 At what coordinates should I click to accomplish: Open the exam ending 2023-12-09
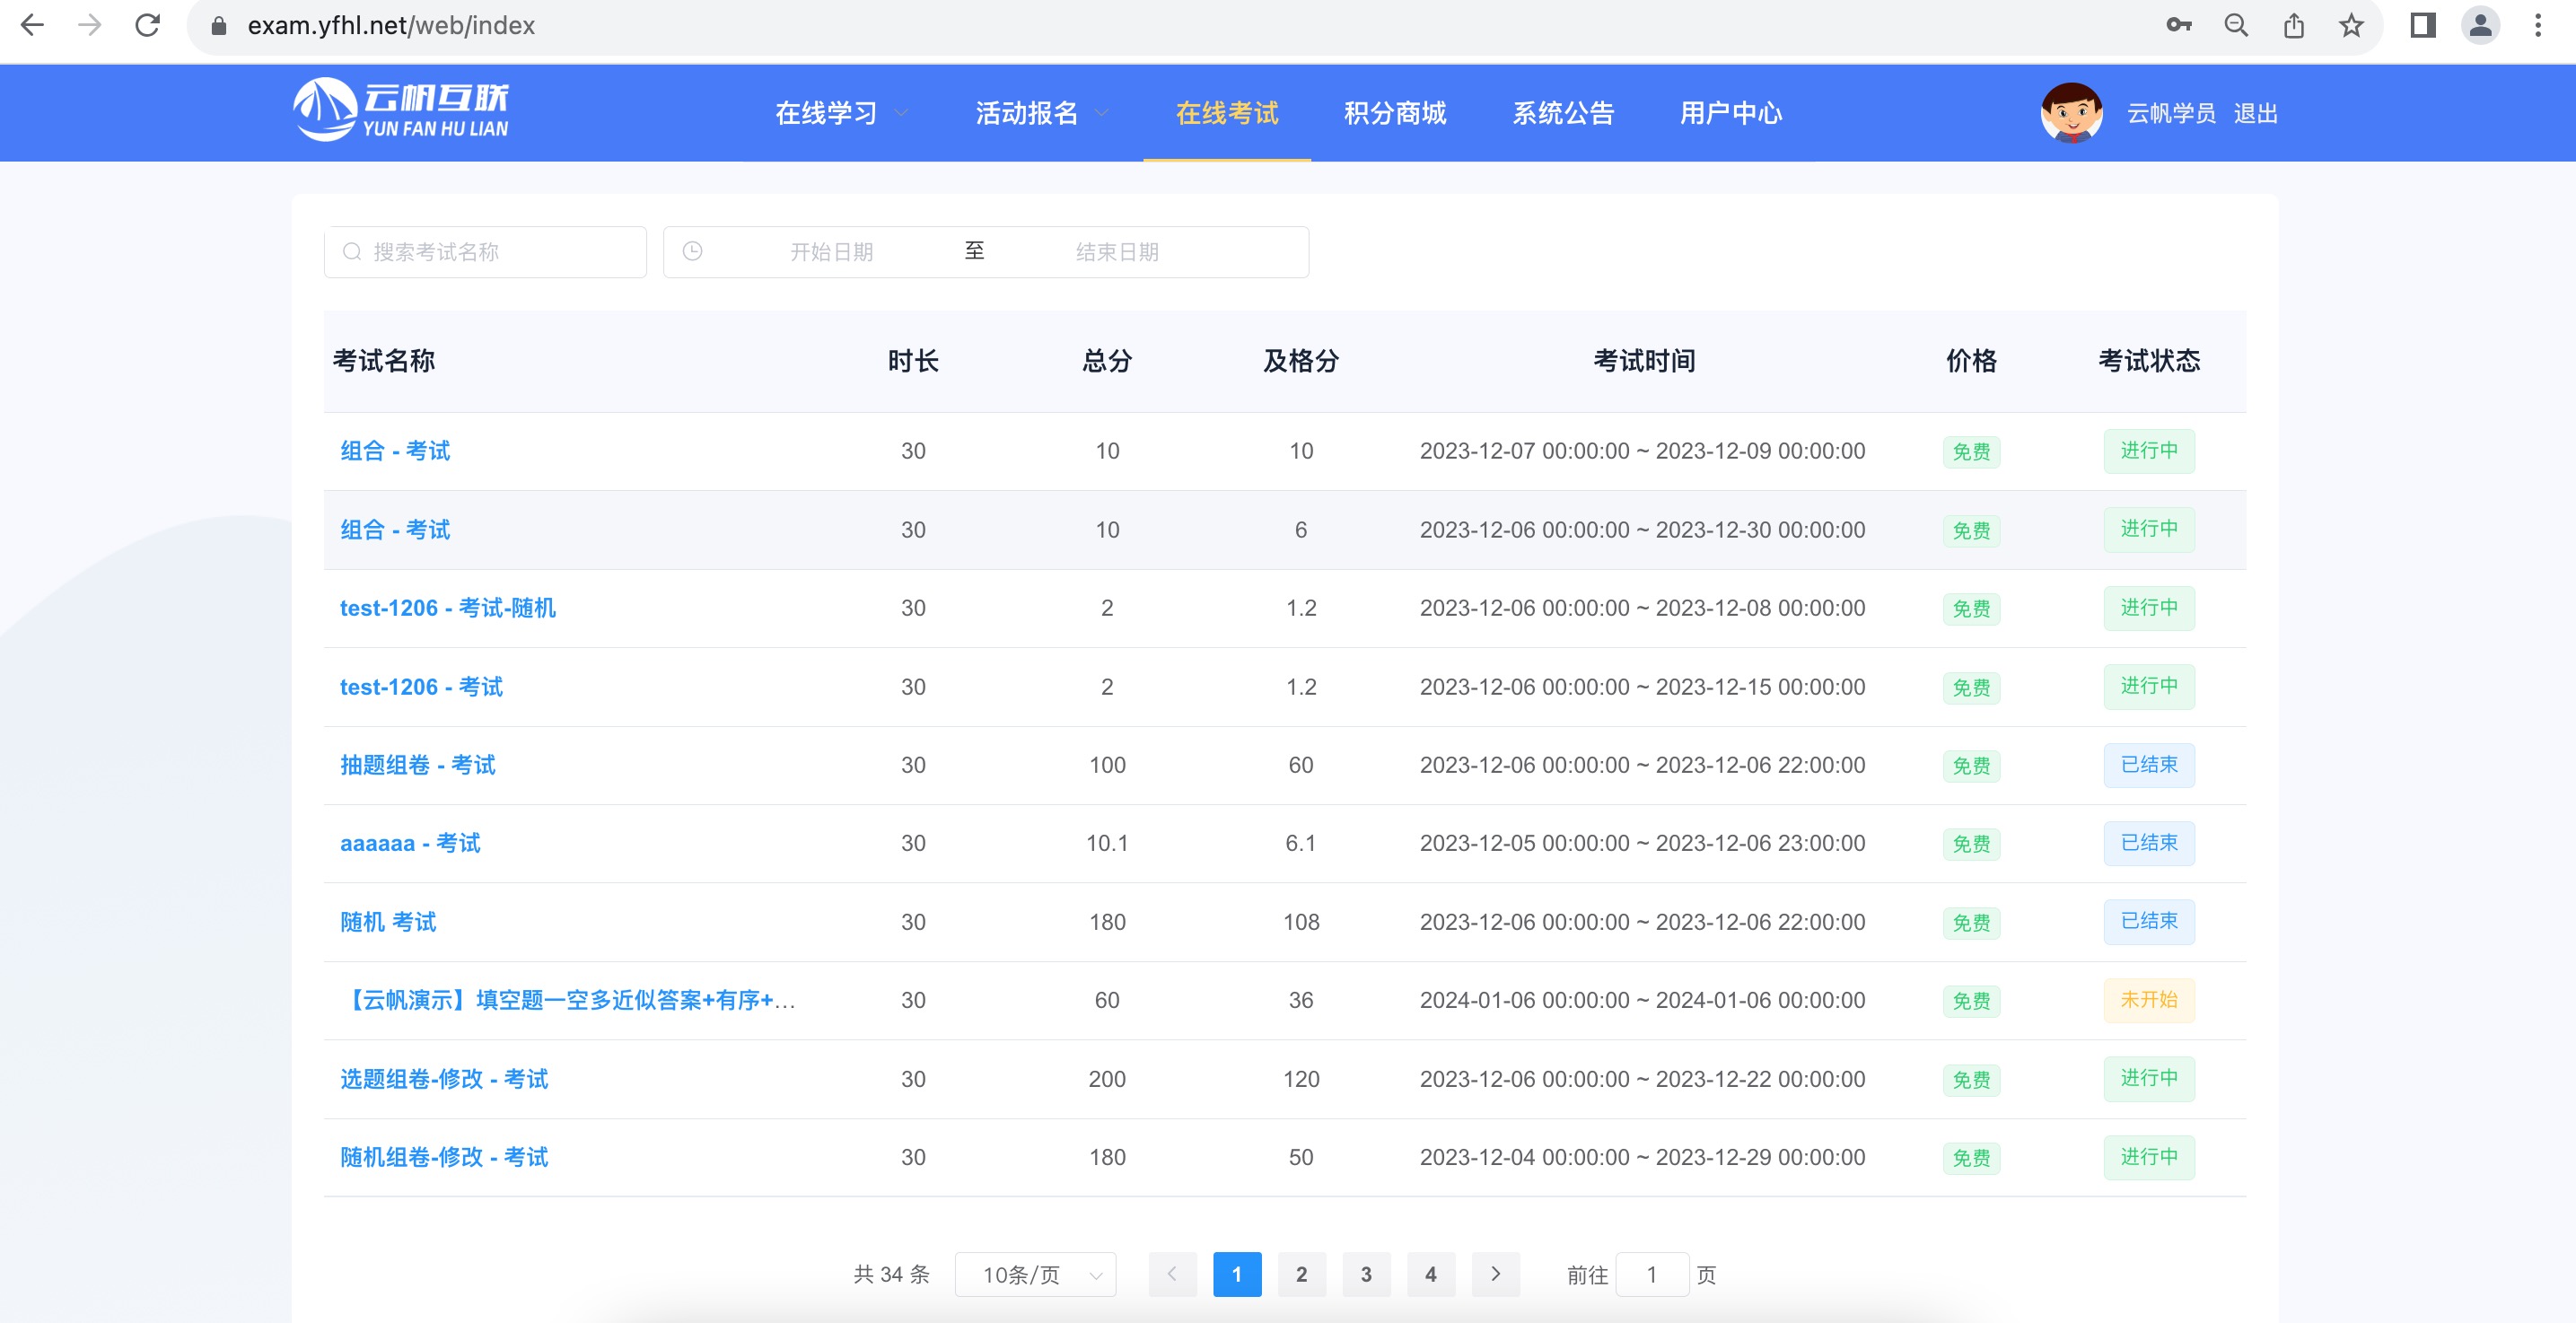point(395,451)
